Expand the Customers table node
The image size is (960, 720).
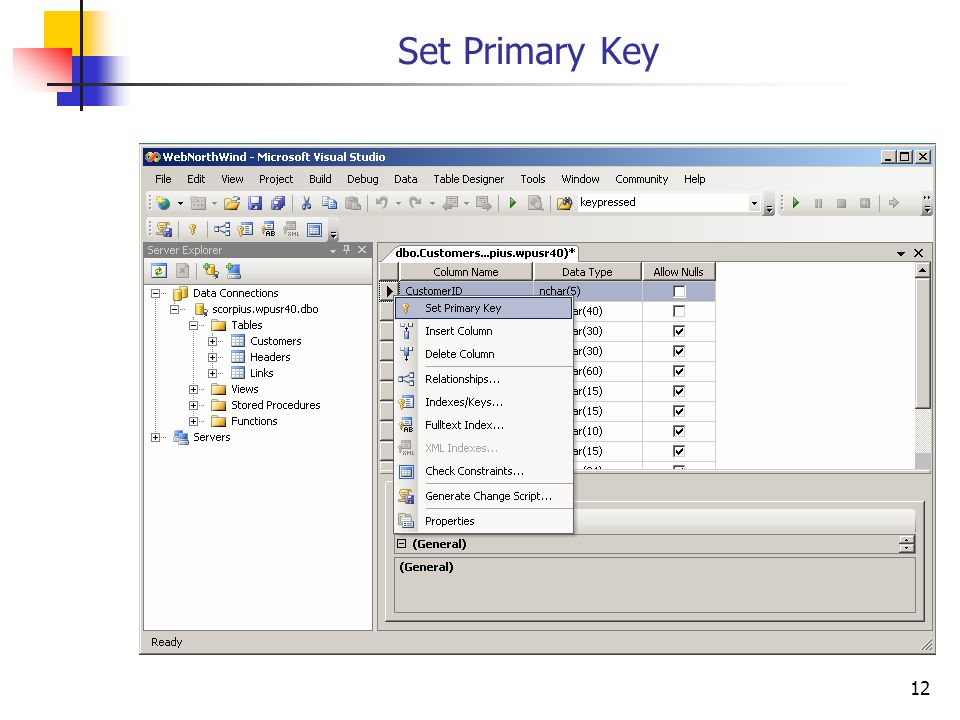pyautogui.click(x=212, y=341)
